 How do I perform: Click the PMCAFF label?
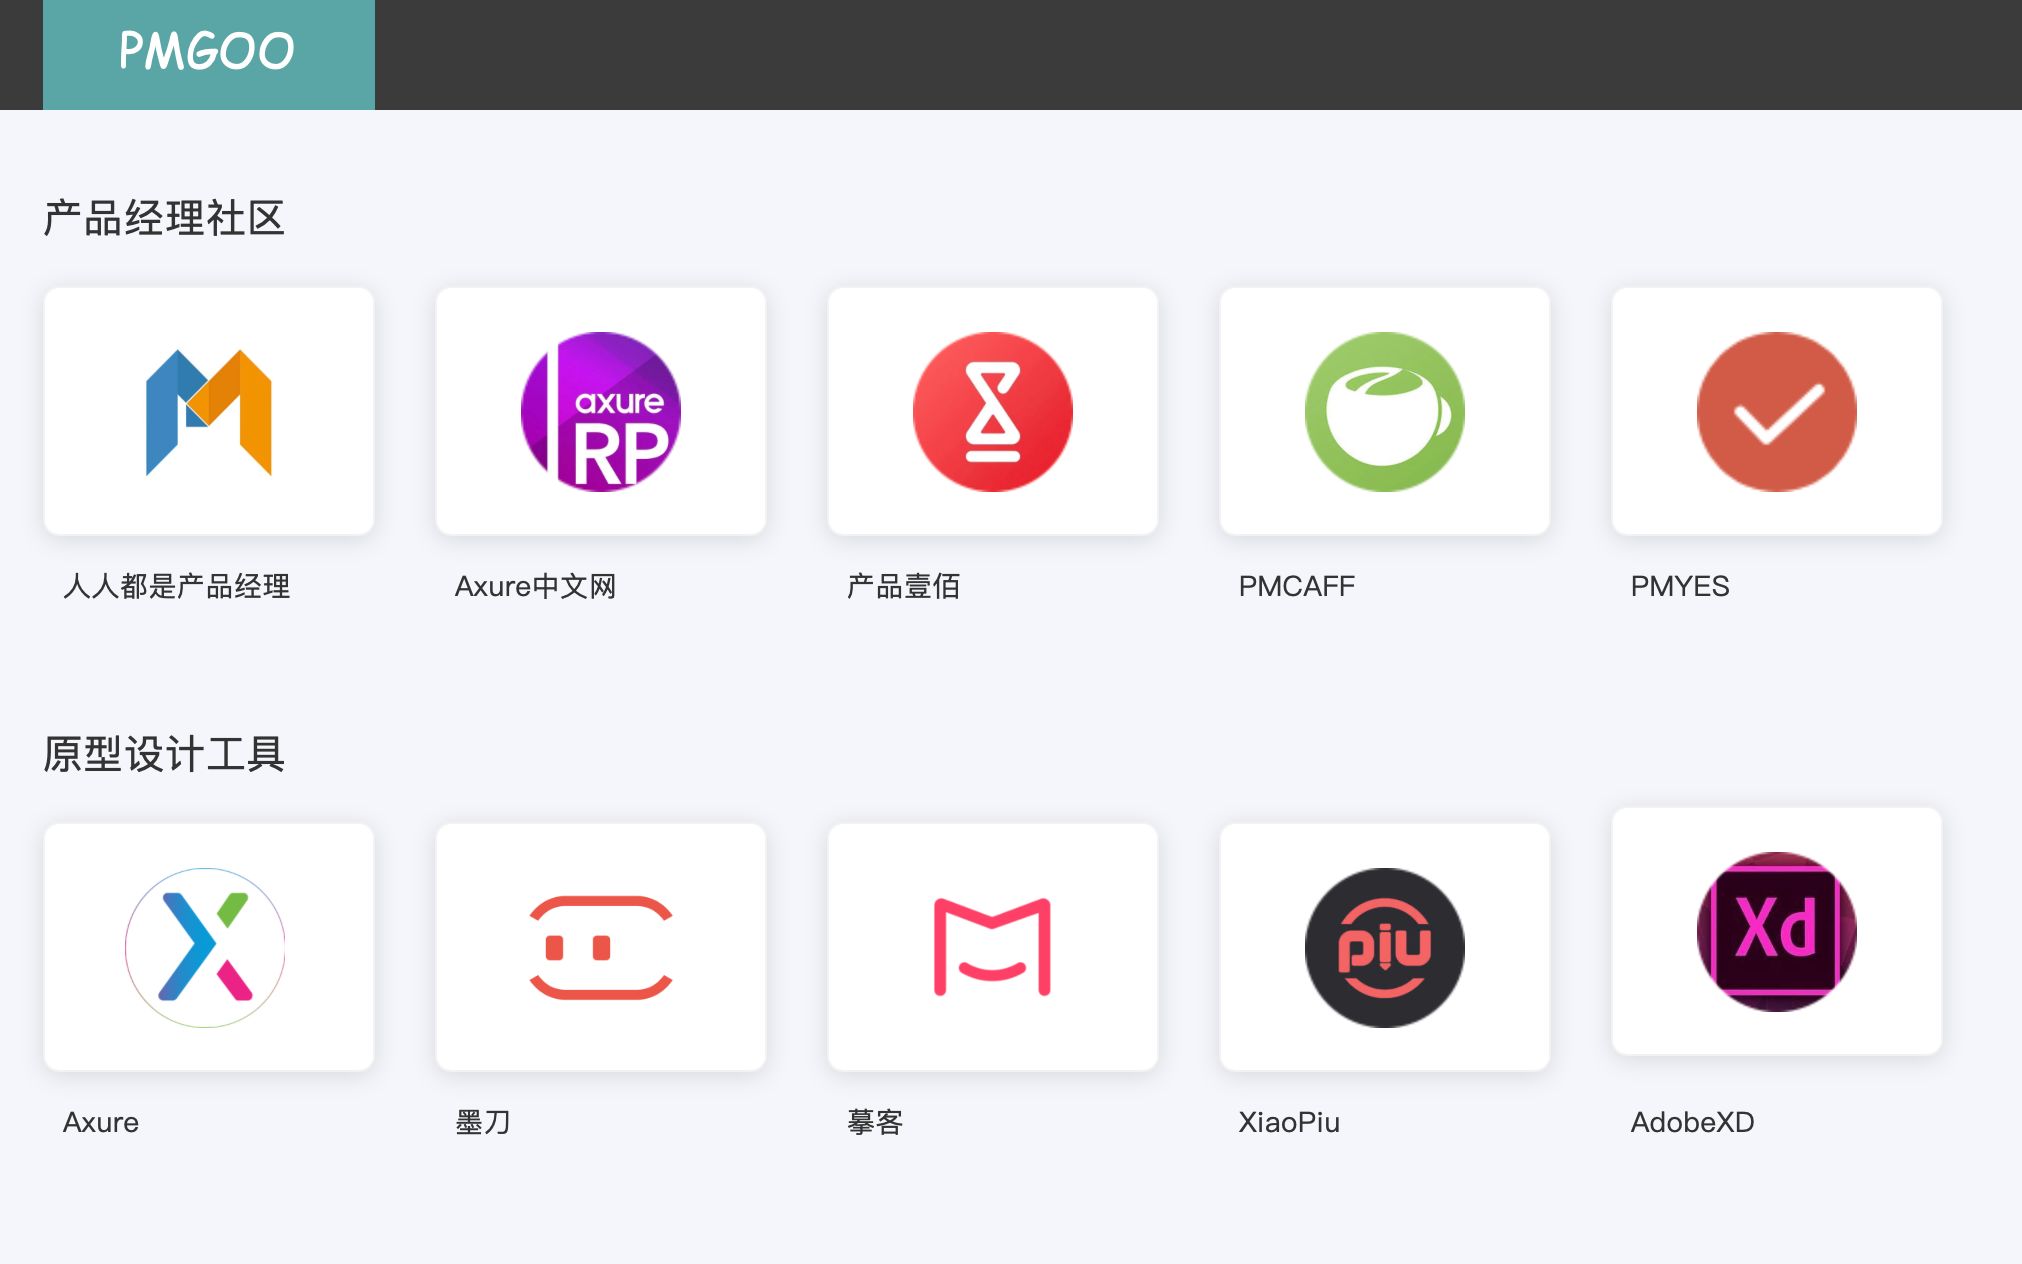[x=1297, y=586]
